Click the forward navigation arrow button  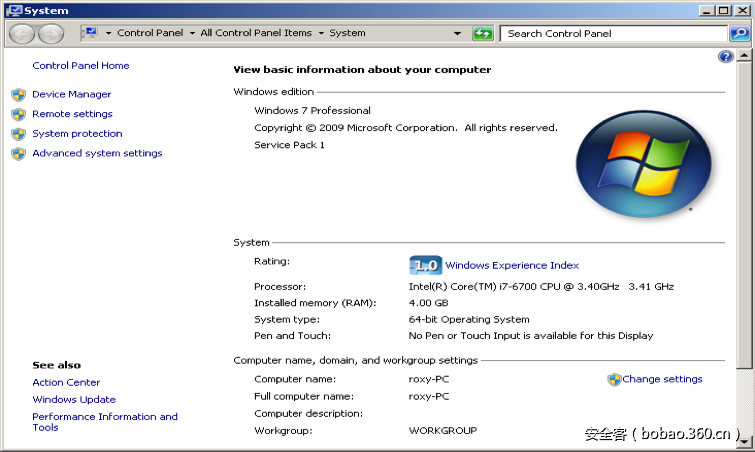50,33
